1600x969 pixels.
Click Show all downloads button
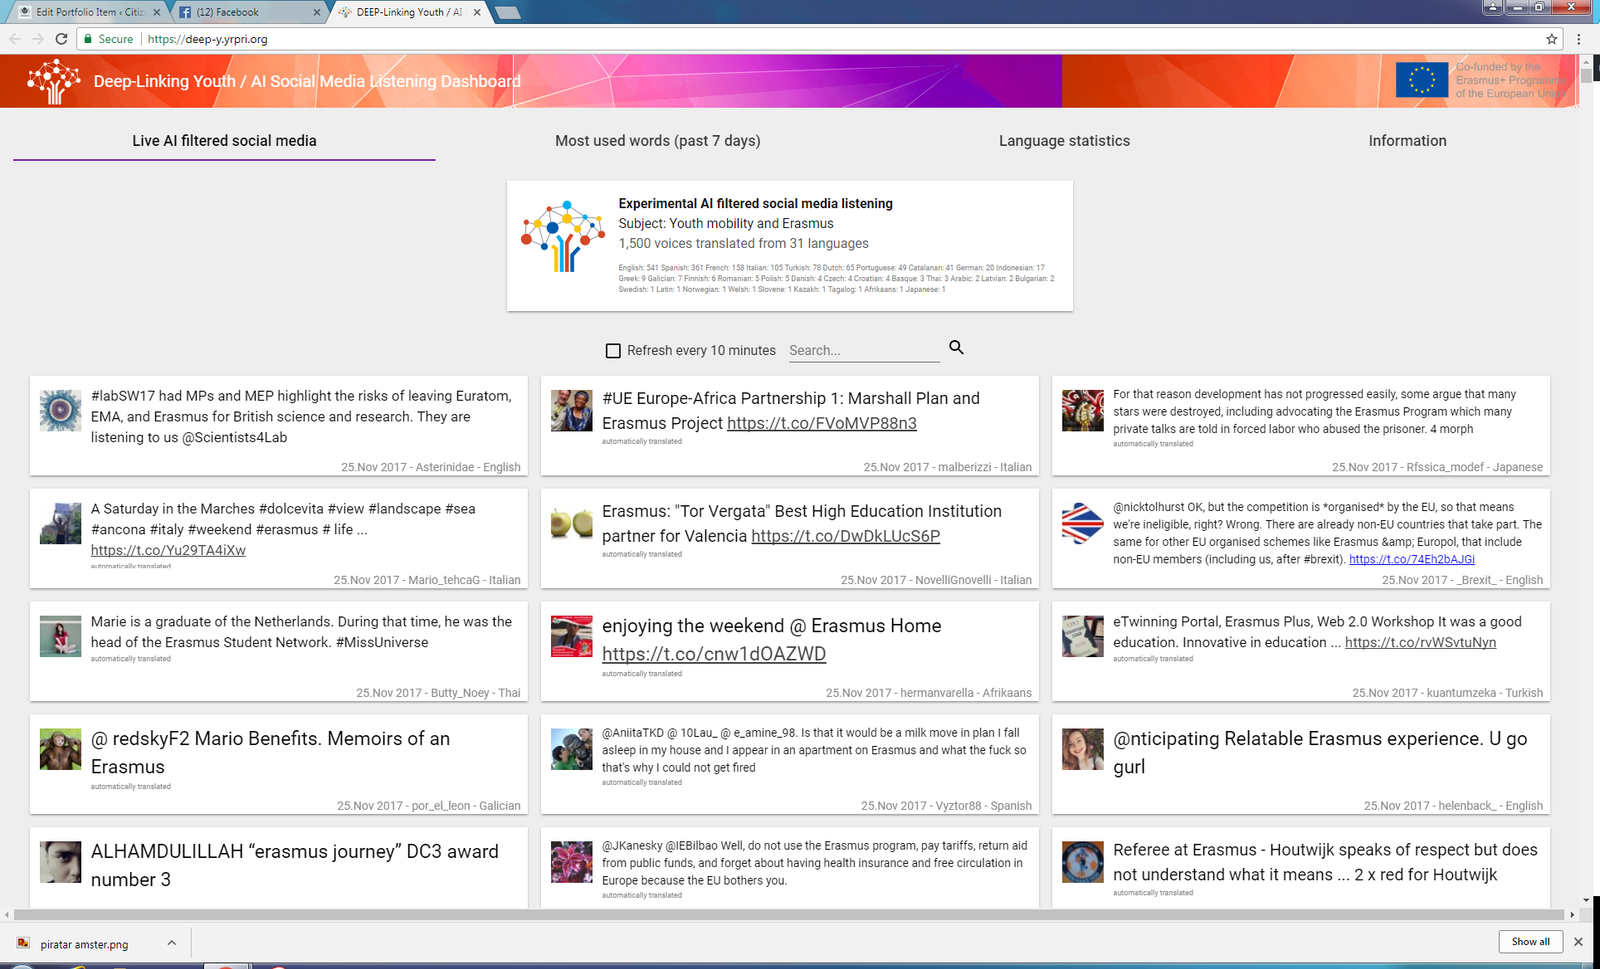tap(1530, 942)
